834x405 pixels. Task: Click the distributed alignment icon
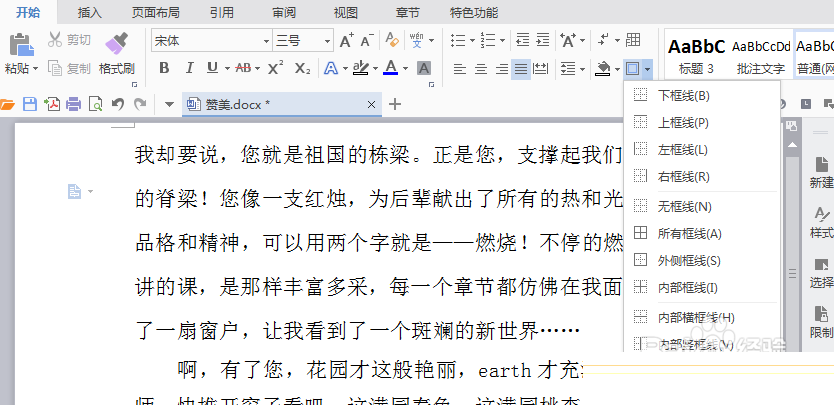541,69
